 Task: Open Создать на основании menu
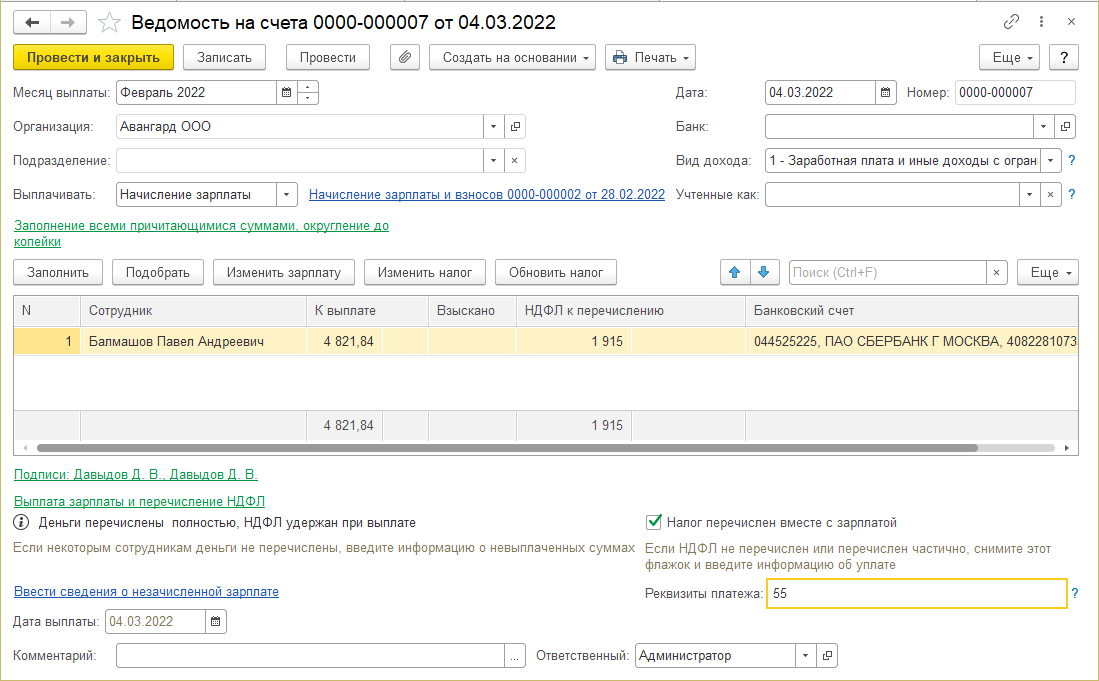[x=512, y=57]
